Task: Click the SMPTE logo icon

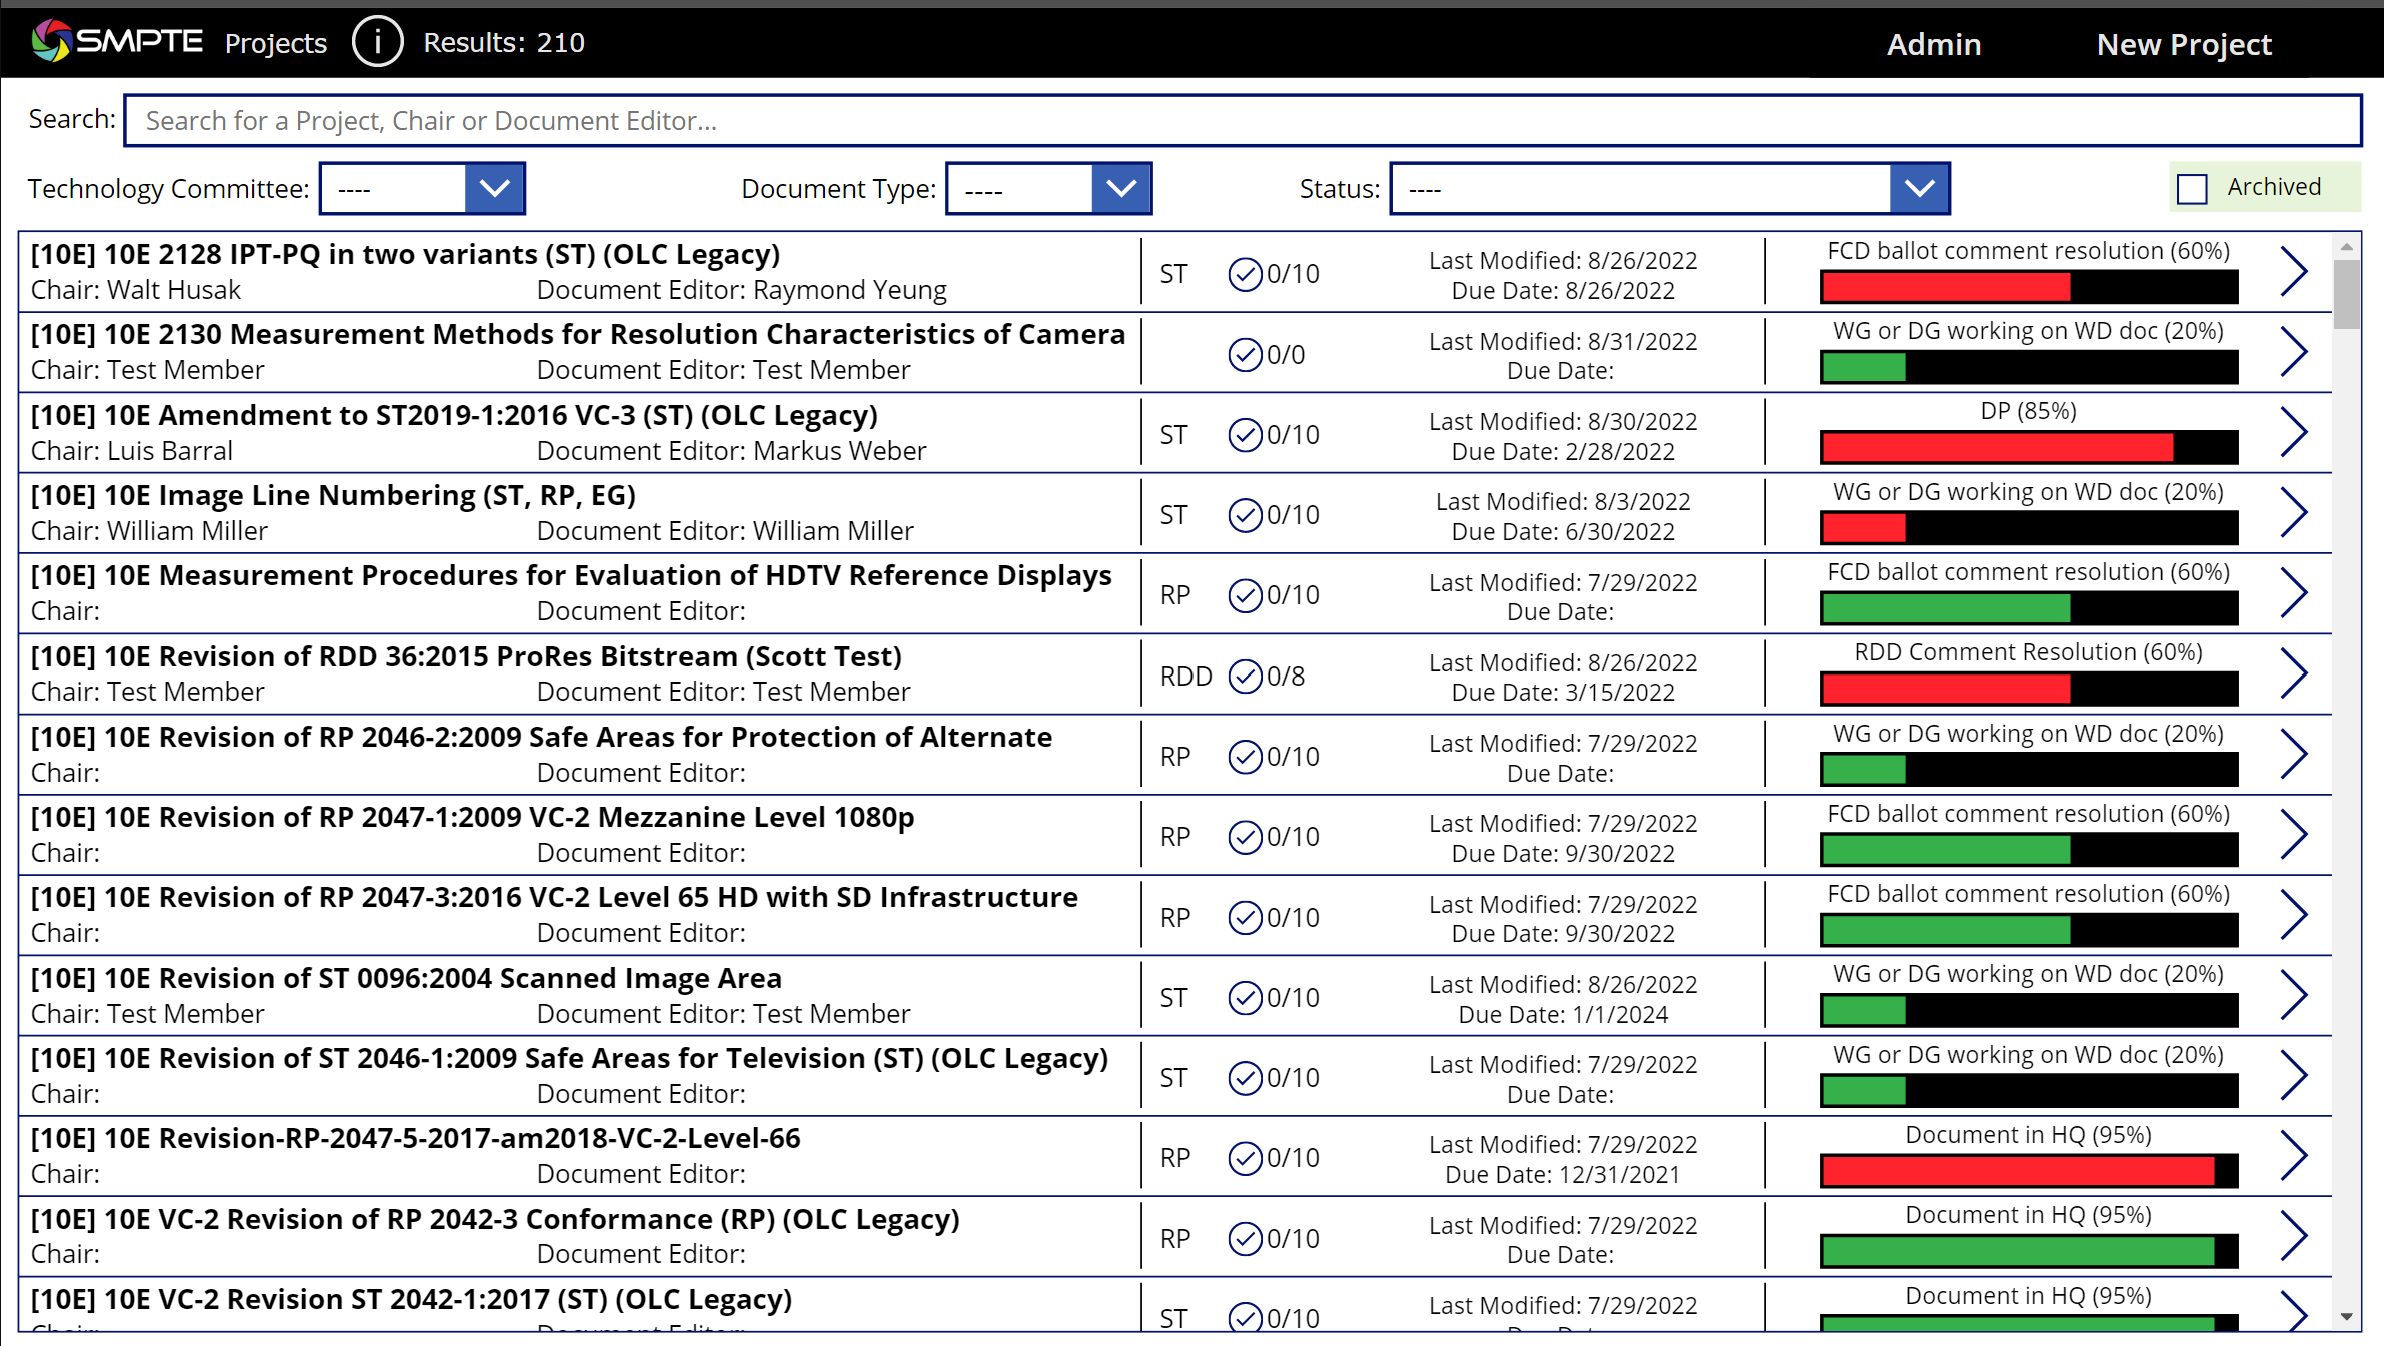Action: 51,41
